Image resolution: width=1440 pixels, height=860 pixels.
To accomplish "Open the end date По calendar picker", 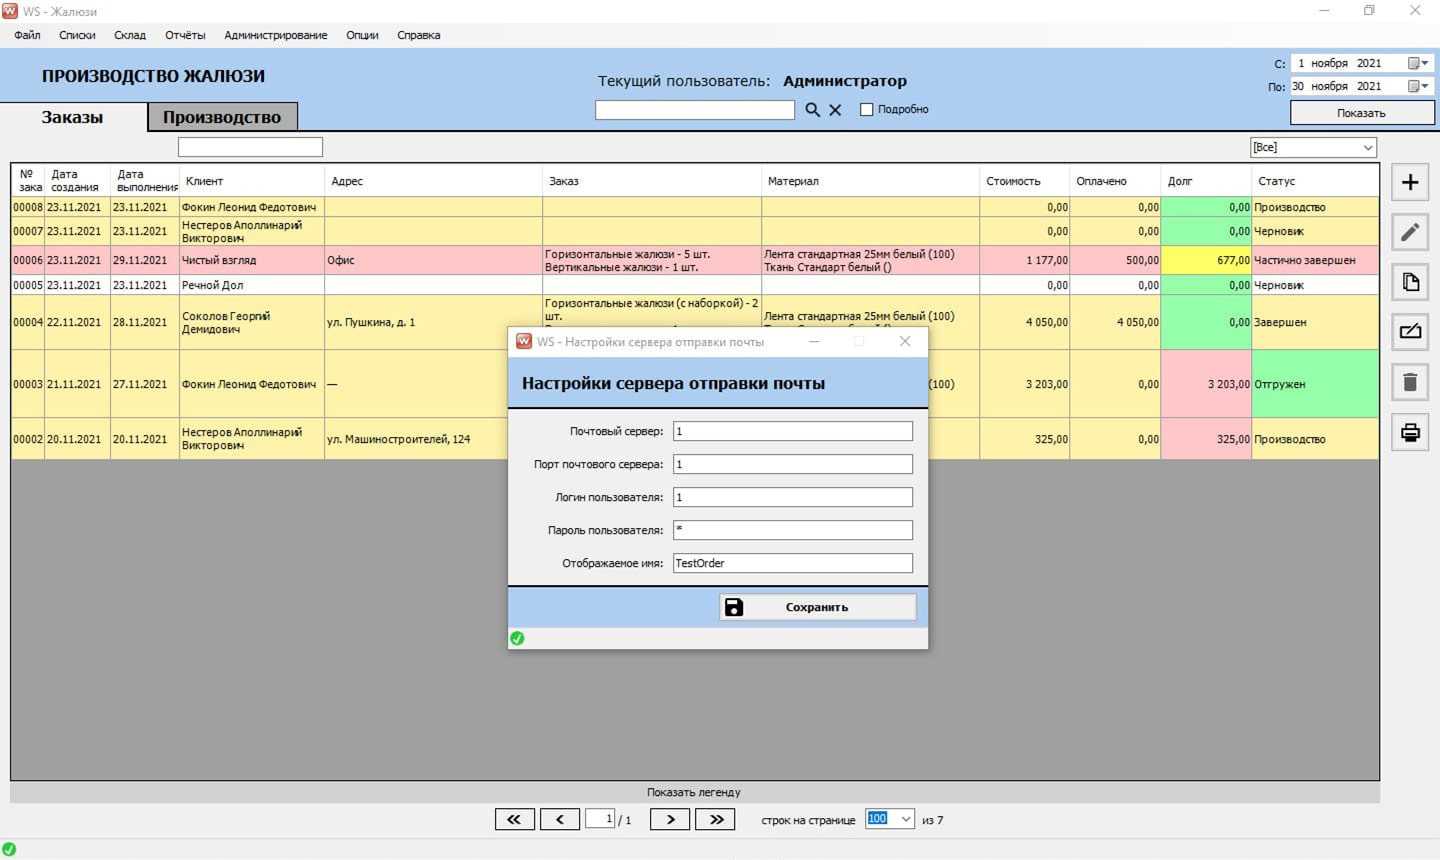I will click(x=1417, y=86).
